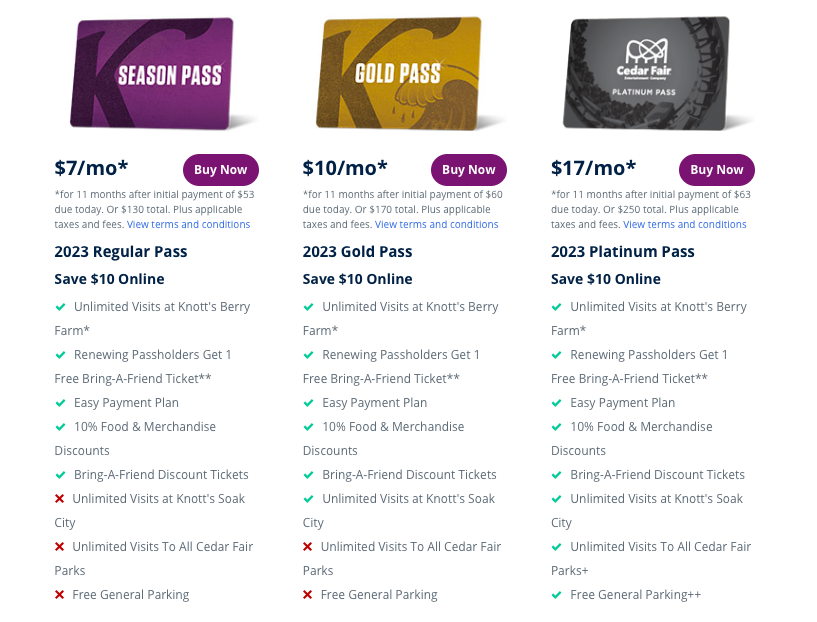Click green check beside Regular Pass Easy Payment Plan
The width and height of the screenshot is (817, 622).
(x=60, y=403)
